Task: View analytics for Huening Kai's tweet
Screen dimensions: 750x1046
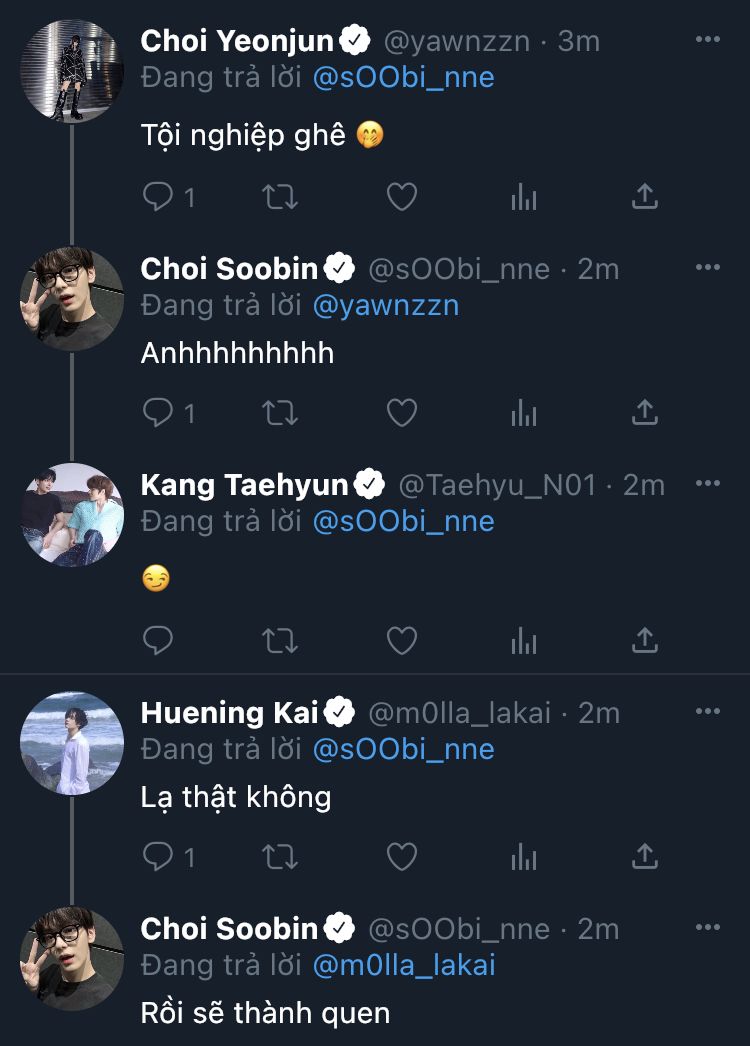Action: (x=524, y=856)
